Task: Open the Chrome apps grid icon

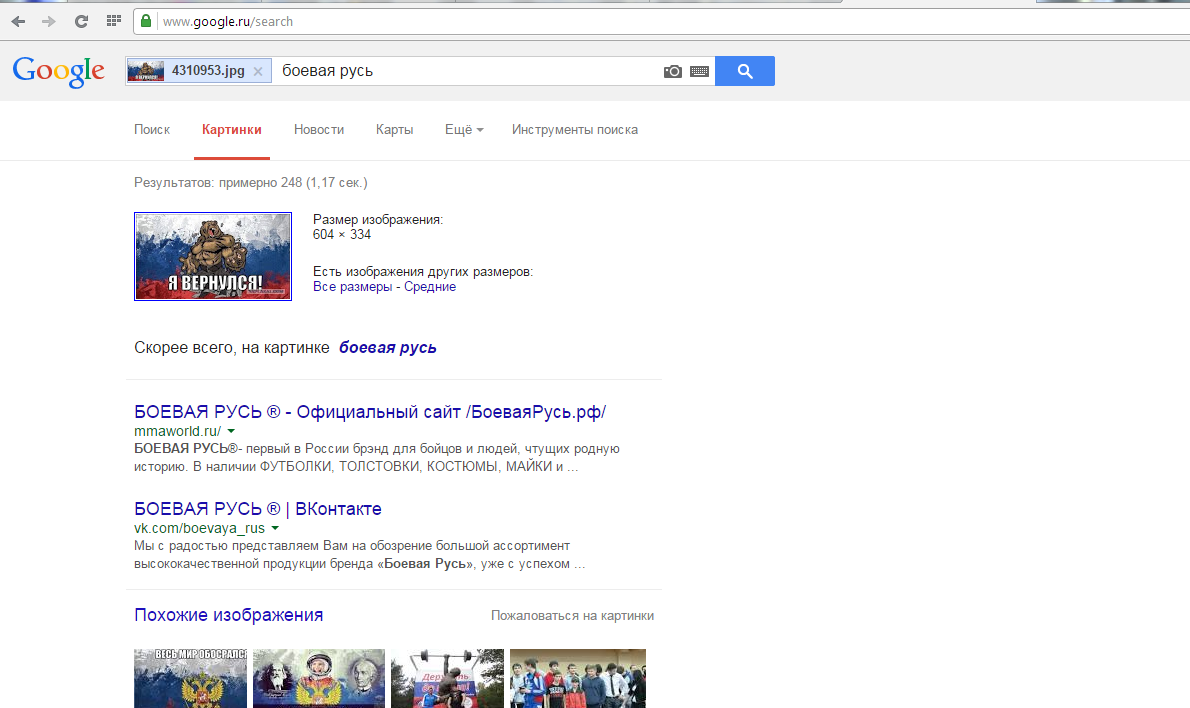Action: 114,20
